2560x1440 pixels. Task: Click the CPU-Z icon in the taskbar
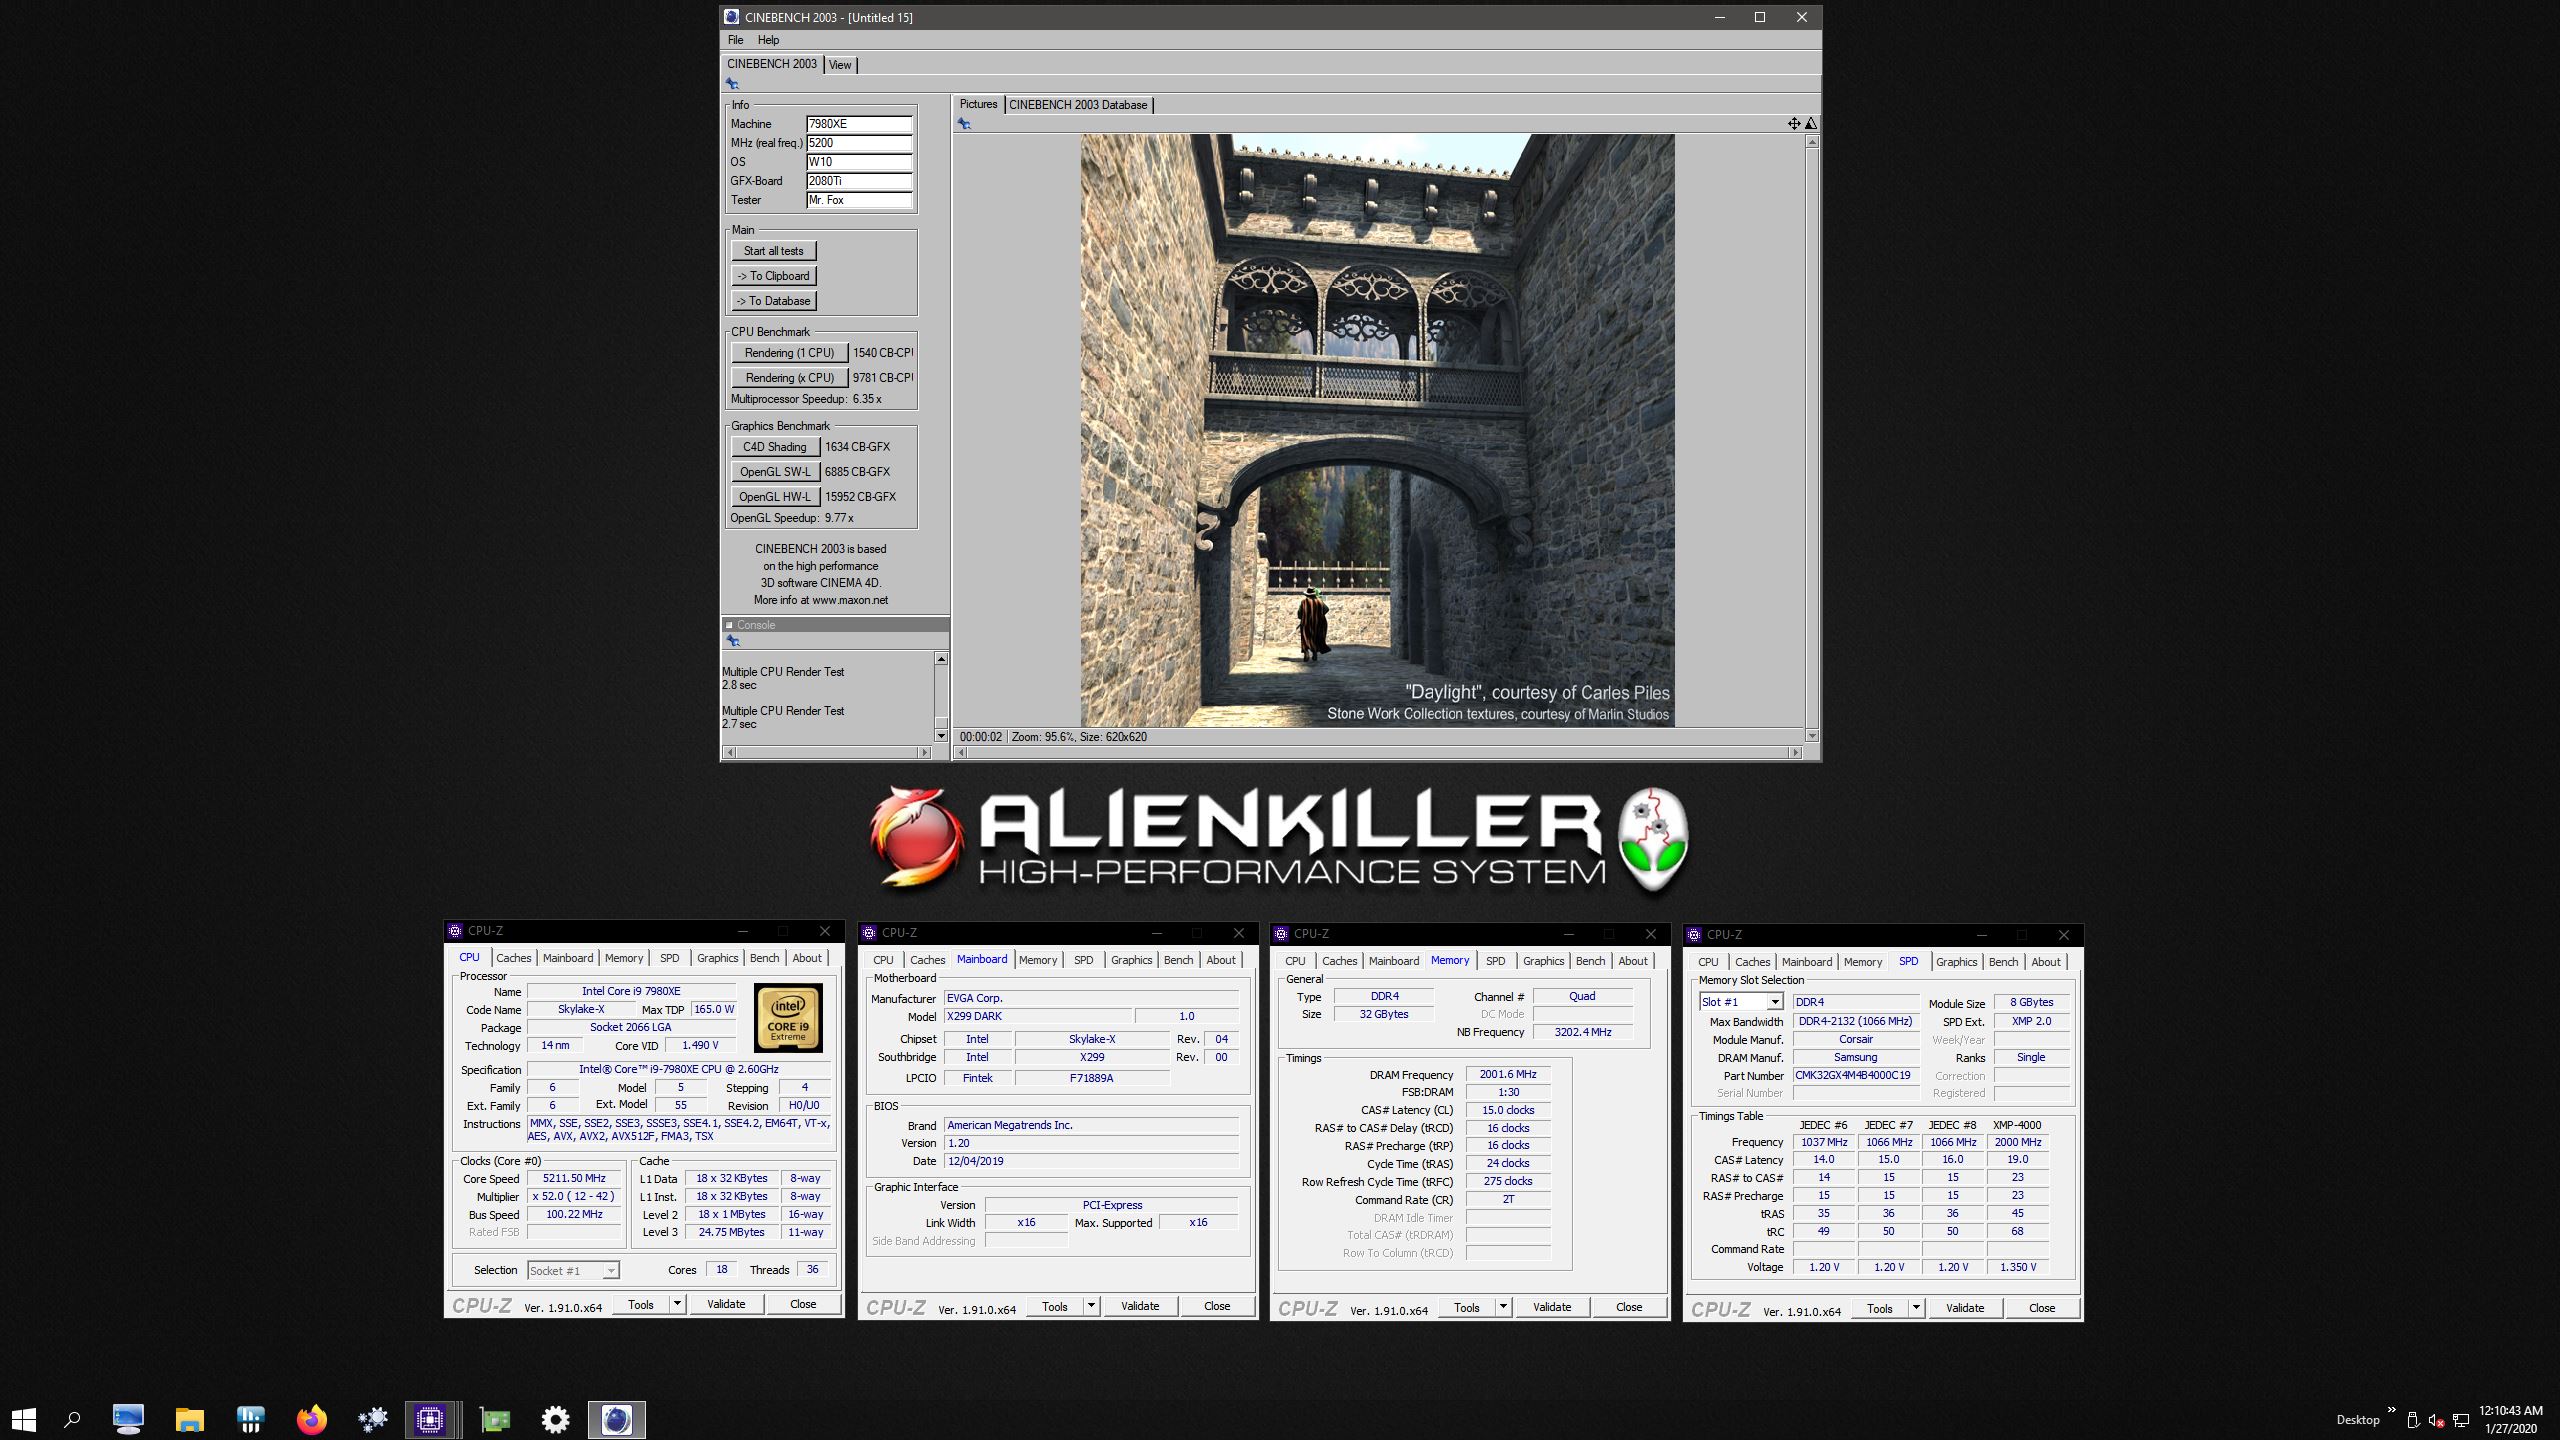click(x=430, y=1419)
